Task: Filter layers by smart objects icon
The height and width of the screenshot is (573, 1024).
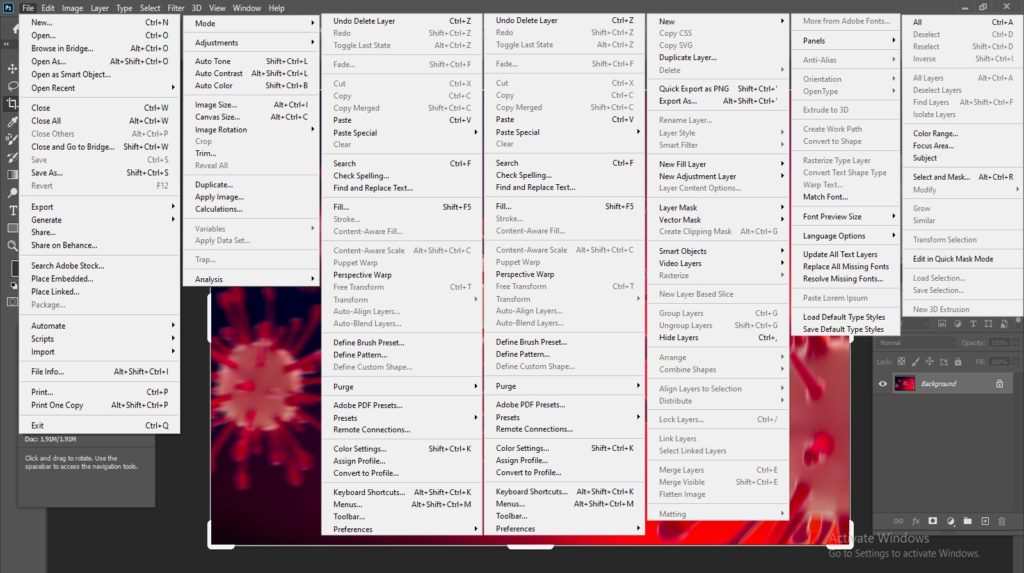Action: [x=1004, y=323]
